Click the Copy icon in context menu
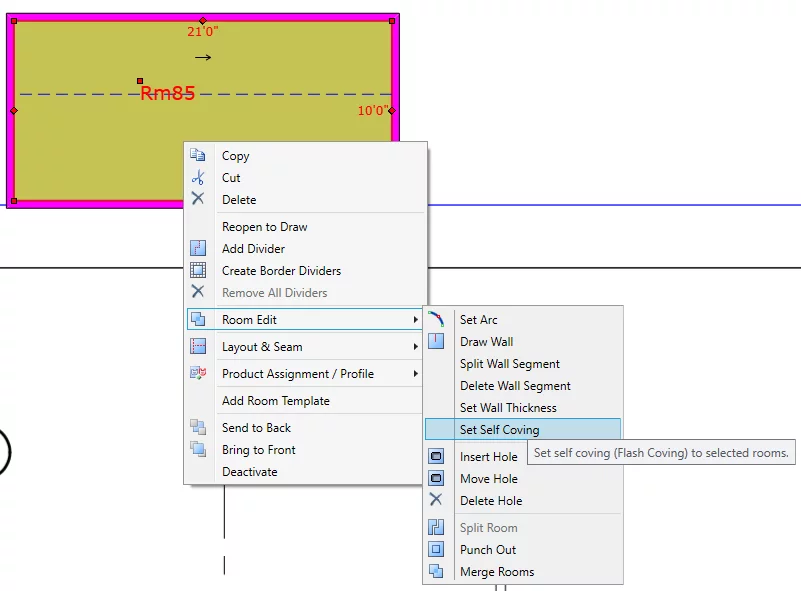801x591 pixels. coord(198,155)
